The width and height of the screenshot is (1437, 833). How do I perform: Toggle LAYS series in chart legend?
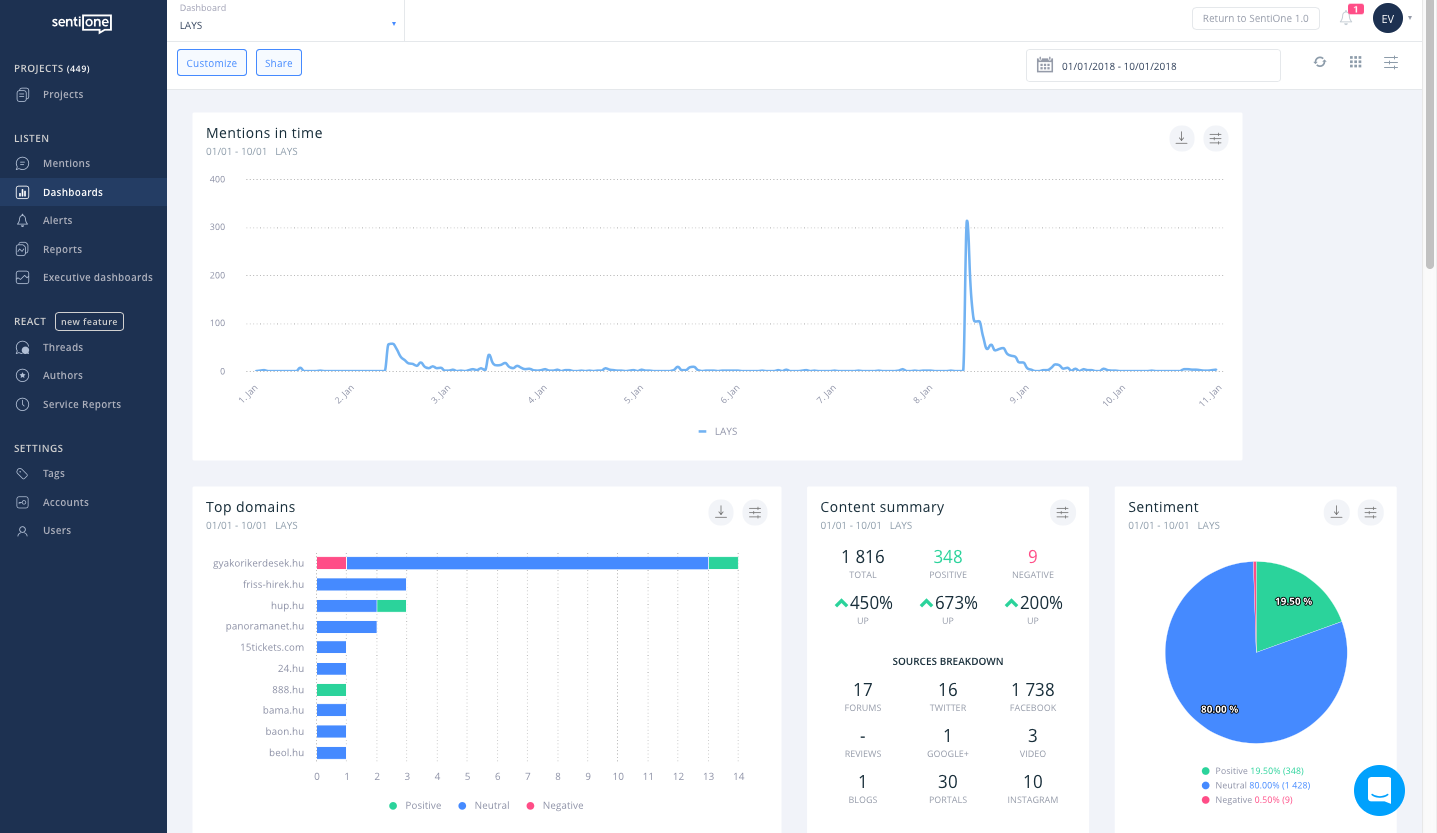718,432
